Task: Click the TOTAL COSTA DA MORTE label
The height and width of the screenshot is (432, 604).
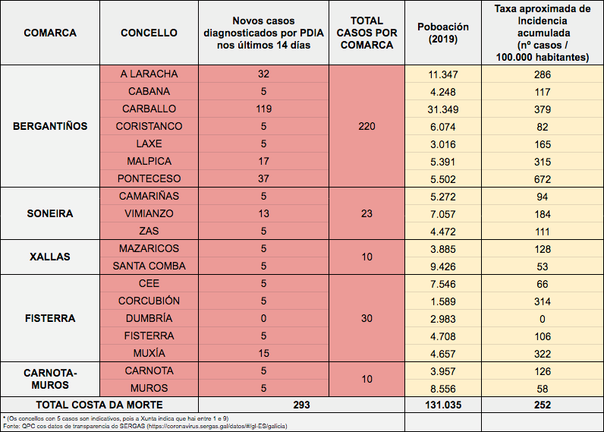Action: [100, 404]
